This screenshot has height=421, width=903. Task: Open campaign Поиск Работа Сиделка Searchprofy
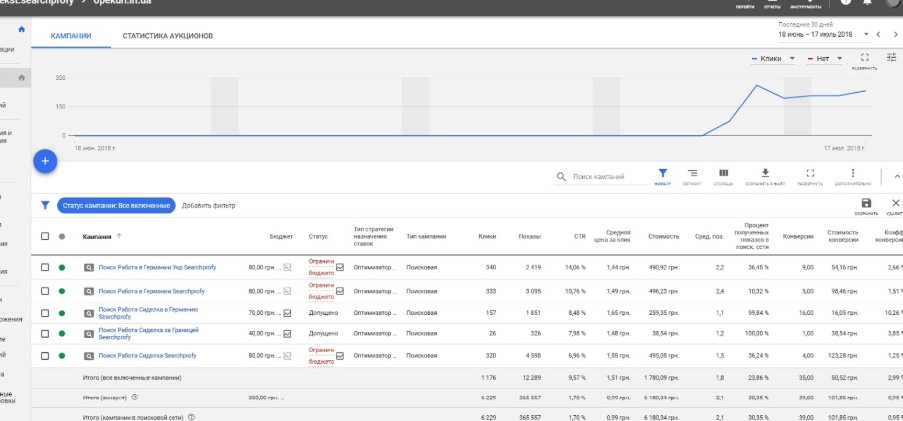pyautogui.click(x=147, y=356)
